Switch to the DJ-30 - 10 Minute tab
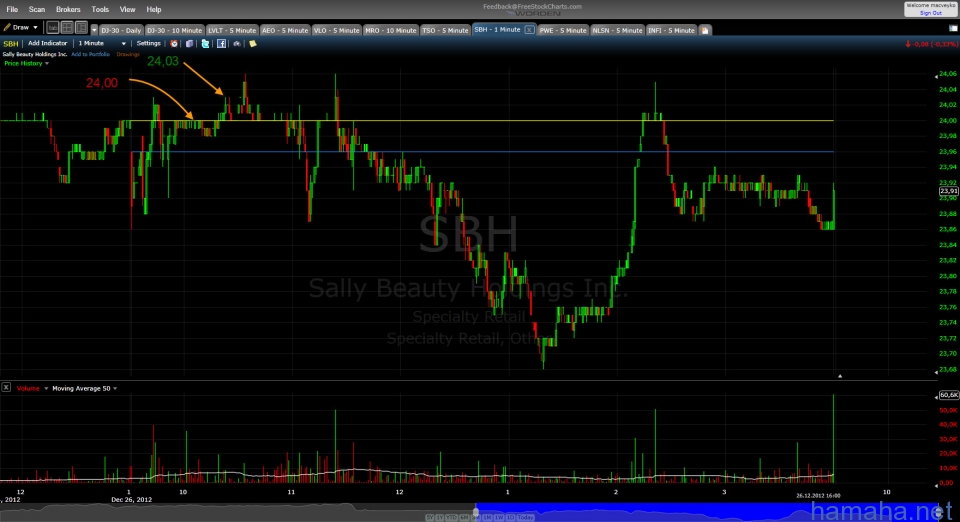This screenshot has width=960, height=522. [174, 30]
